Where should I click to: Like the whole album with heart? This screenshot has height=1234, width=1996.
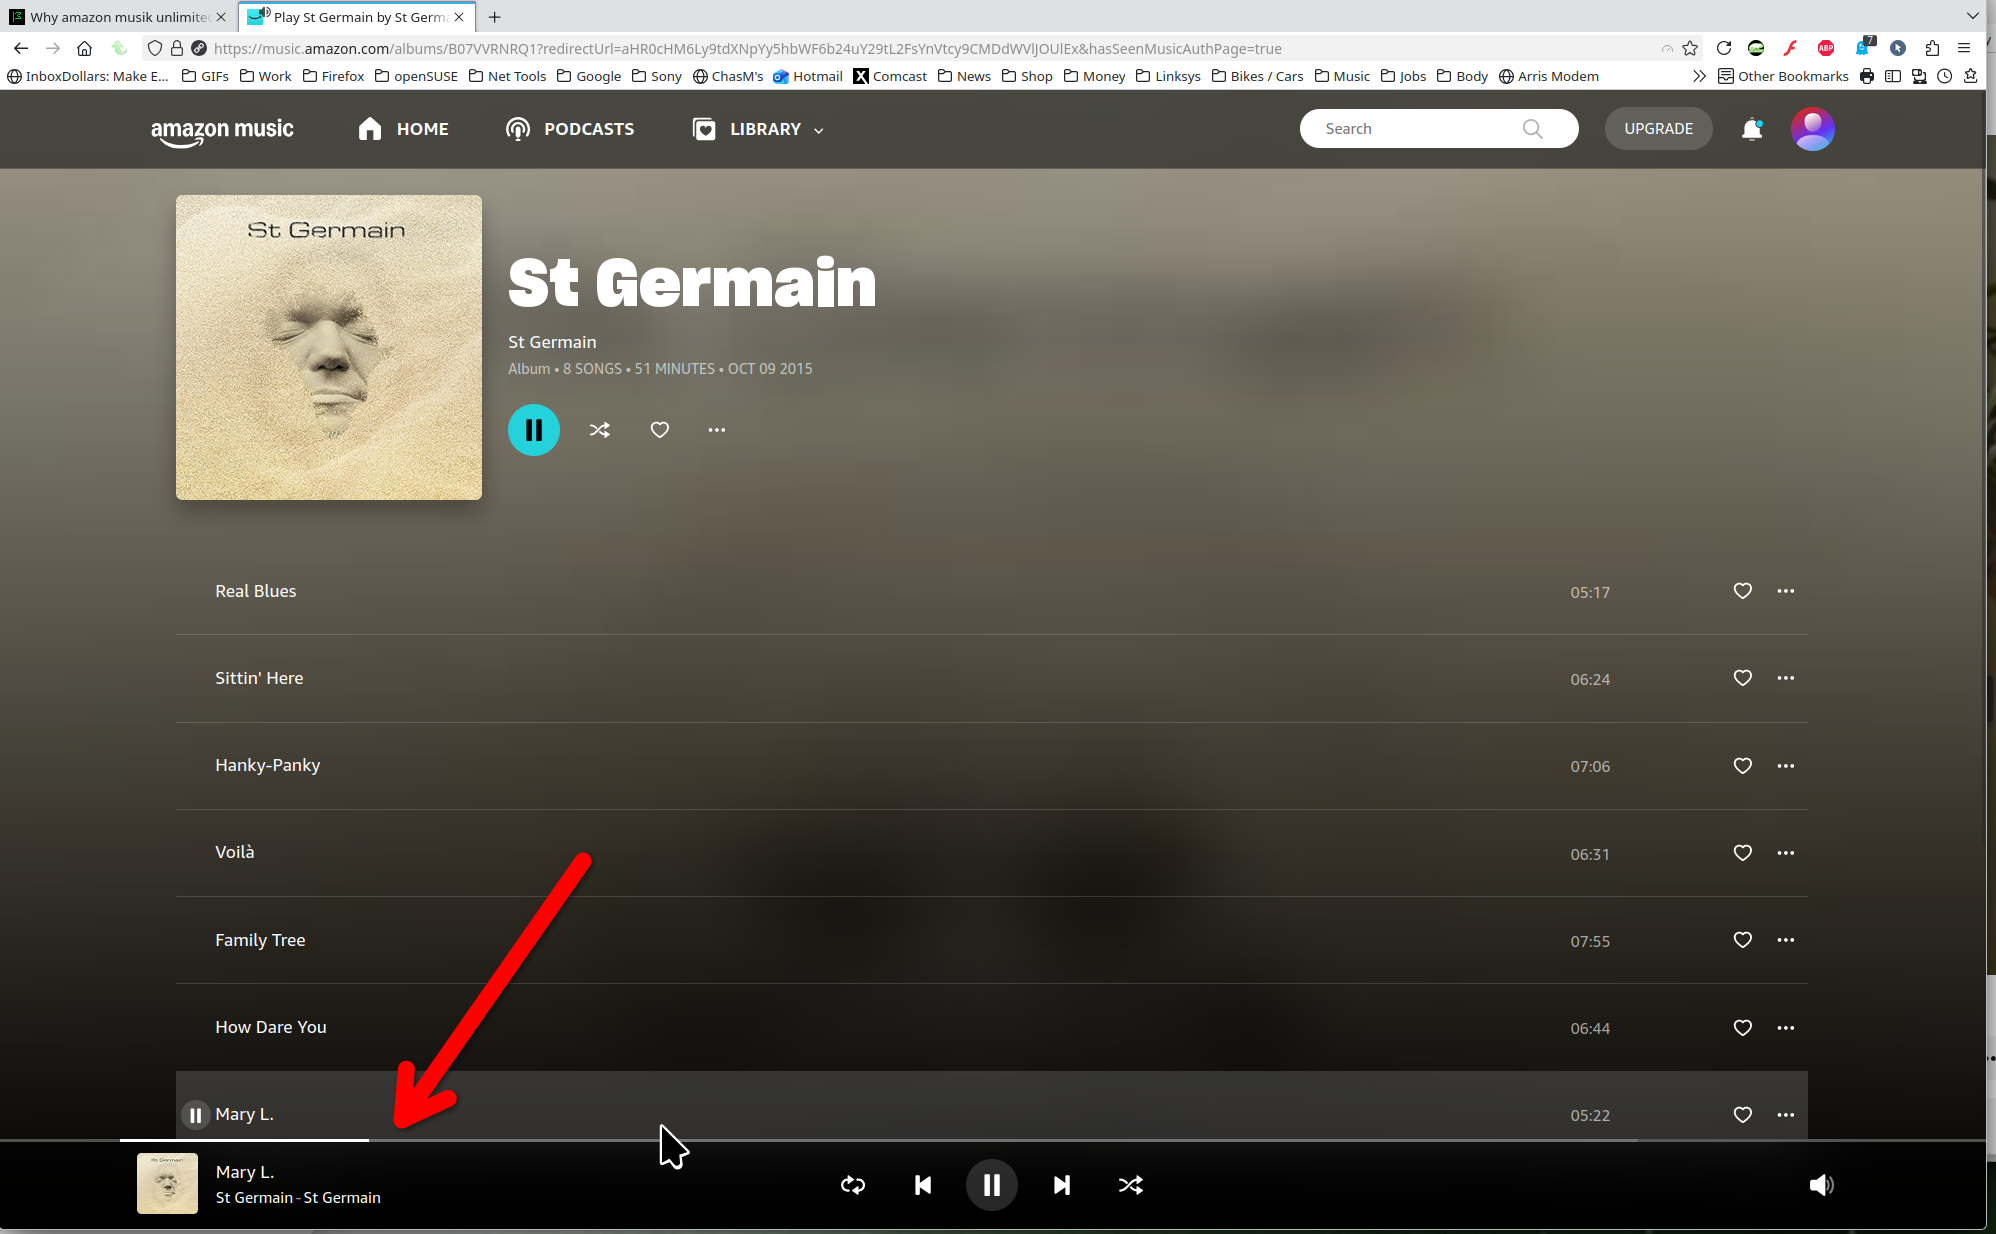click(659, 430)
